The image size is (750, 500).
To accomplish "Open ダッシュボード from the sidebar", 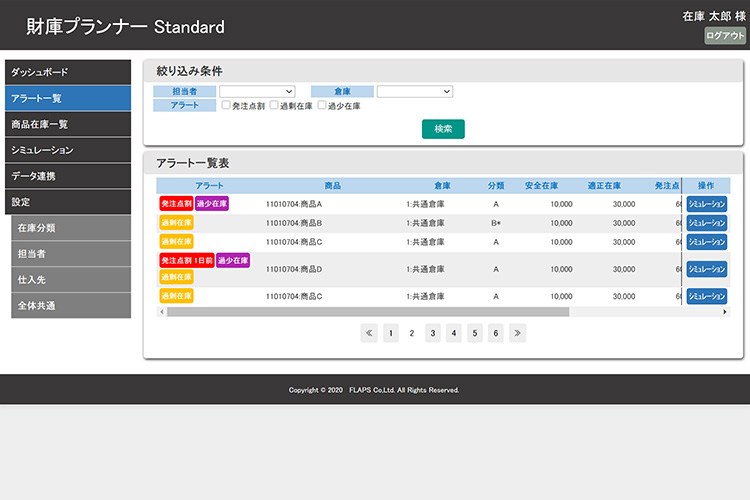I will [x=68, y=72].
